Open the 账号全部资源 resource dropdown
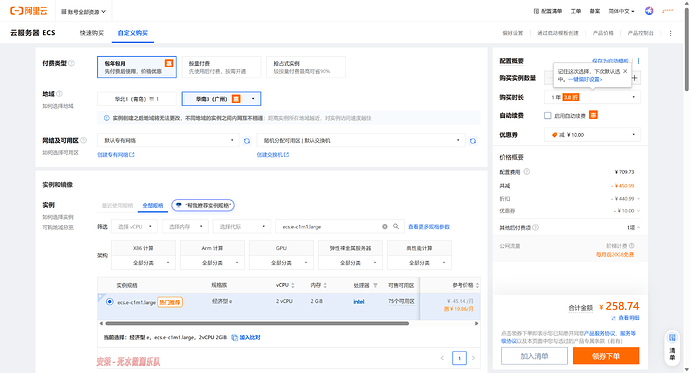The height and width of the screenshot is (373, 690). click(x=84, y=12)
